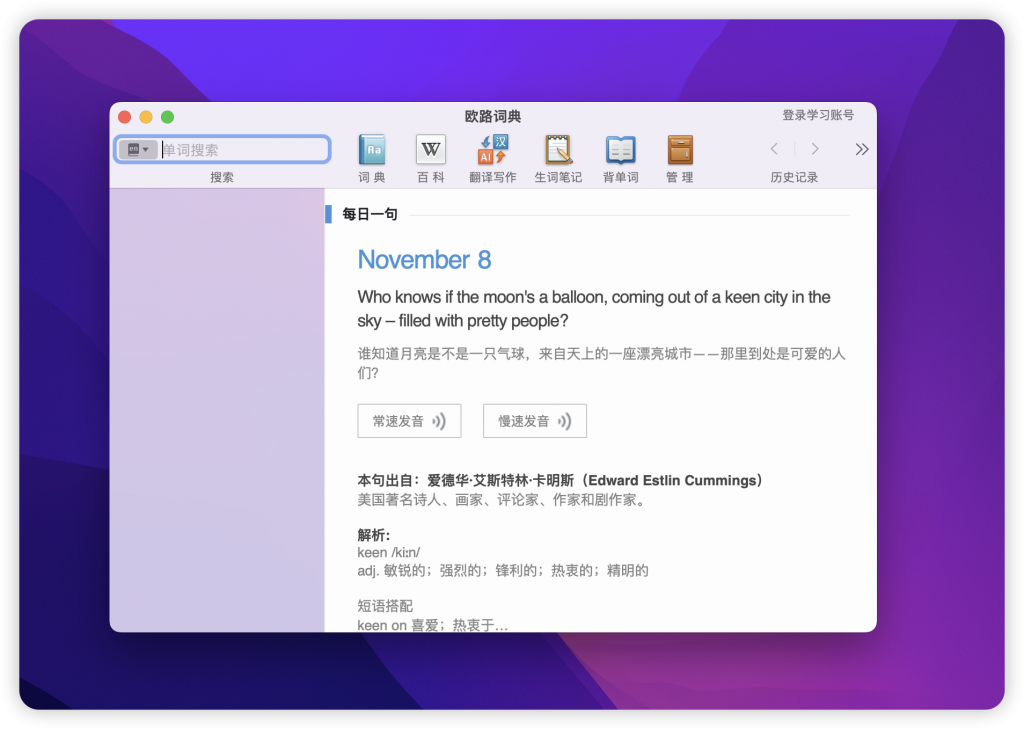Click the definition adj. 敏锐的；强烈的
1024x729 pixels.
point(503,570)
